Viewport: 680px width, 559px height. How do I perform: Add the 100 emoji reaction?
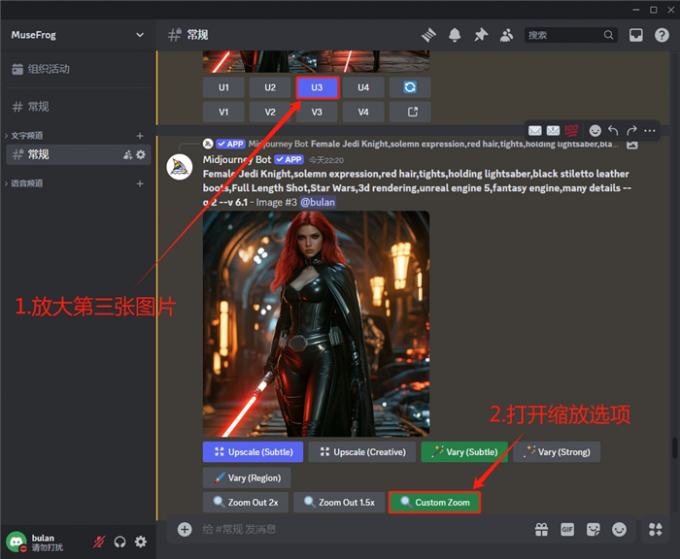571,130
